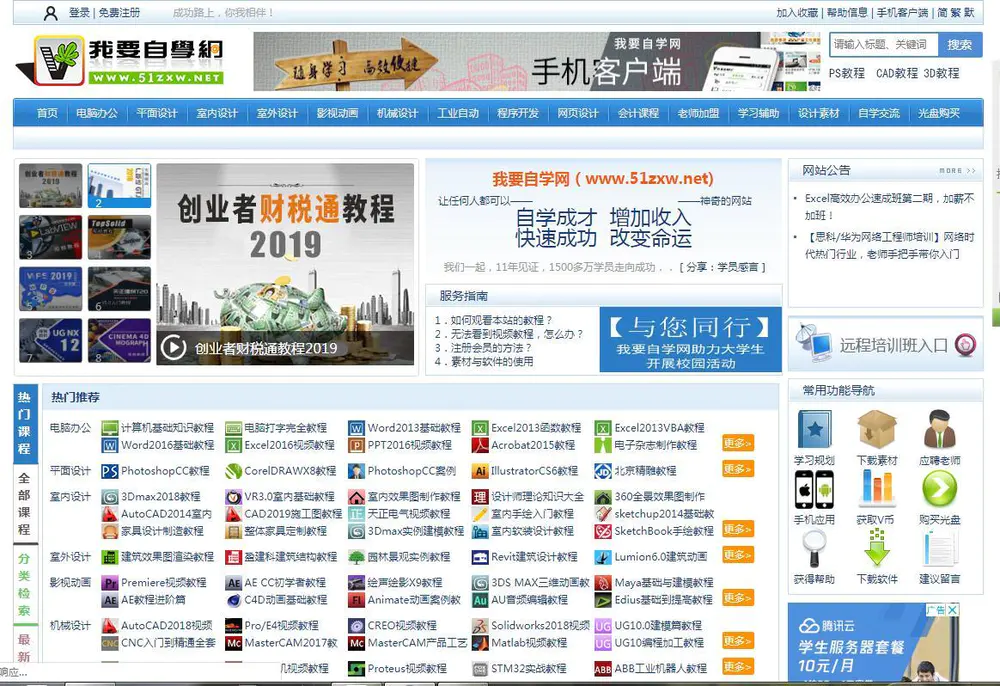Open the 程序开发 navigation menu
The height and width of the screenshot is (686, 1000).
(x=518, y=113)
